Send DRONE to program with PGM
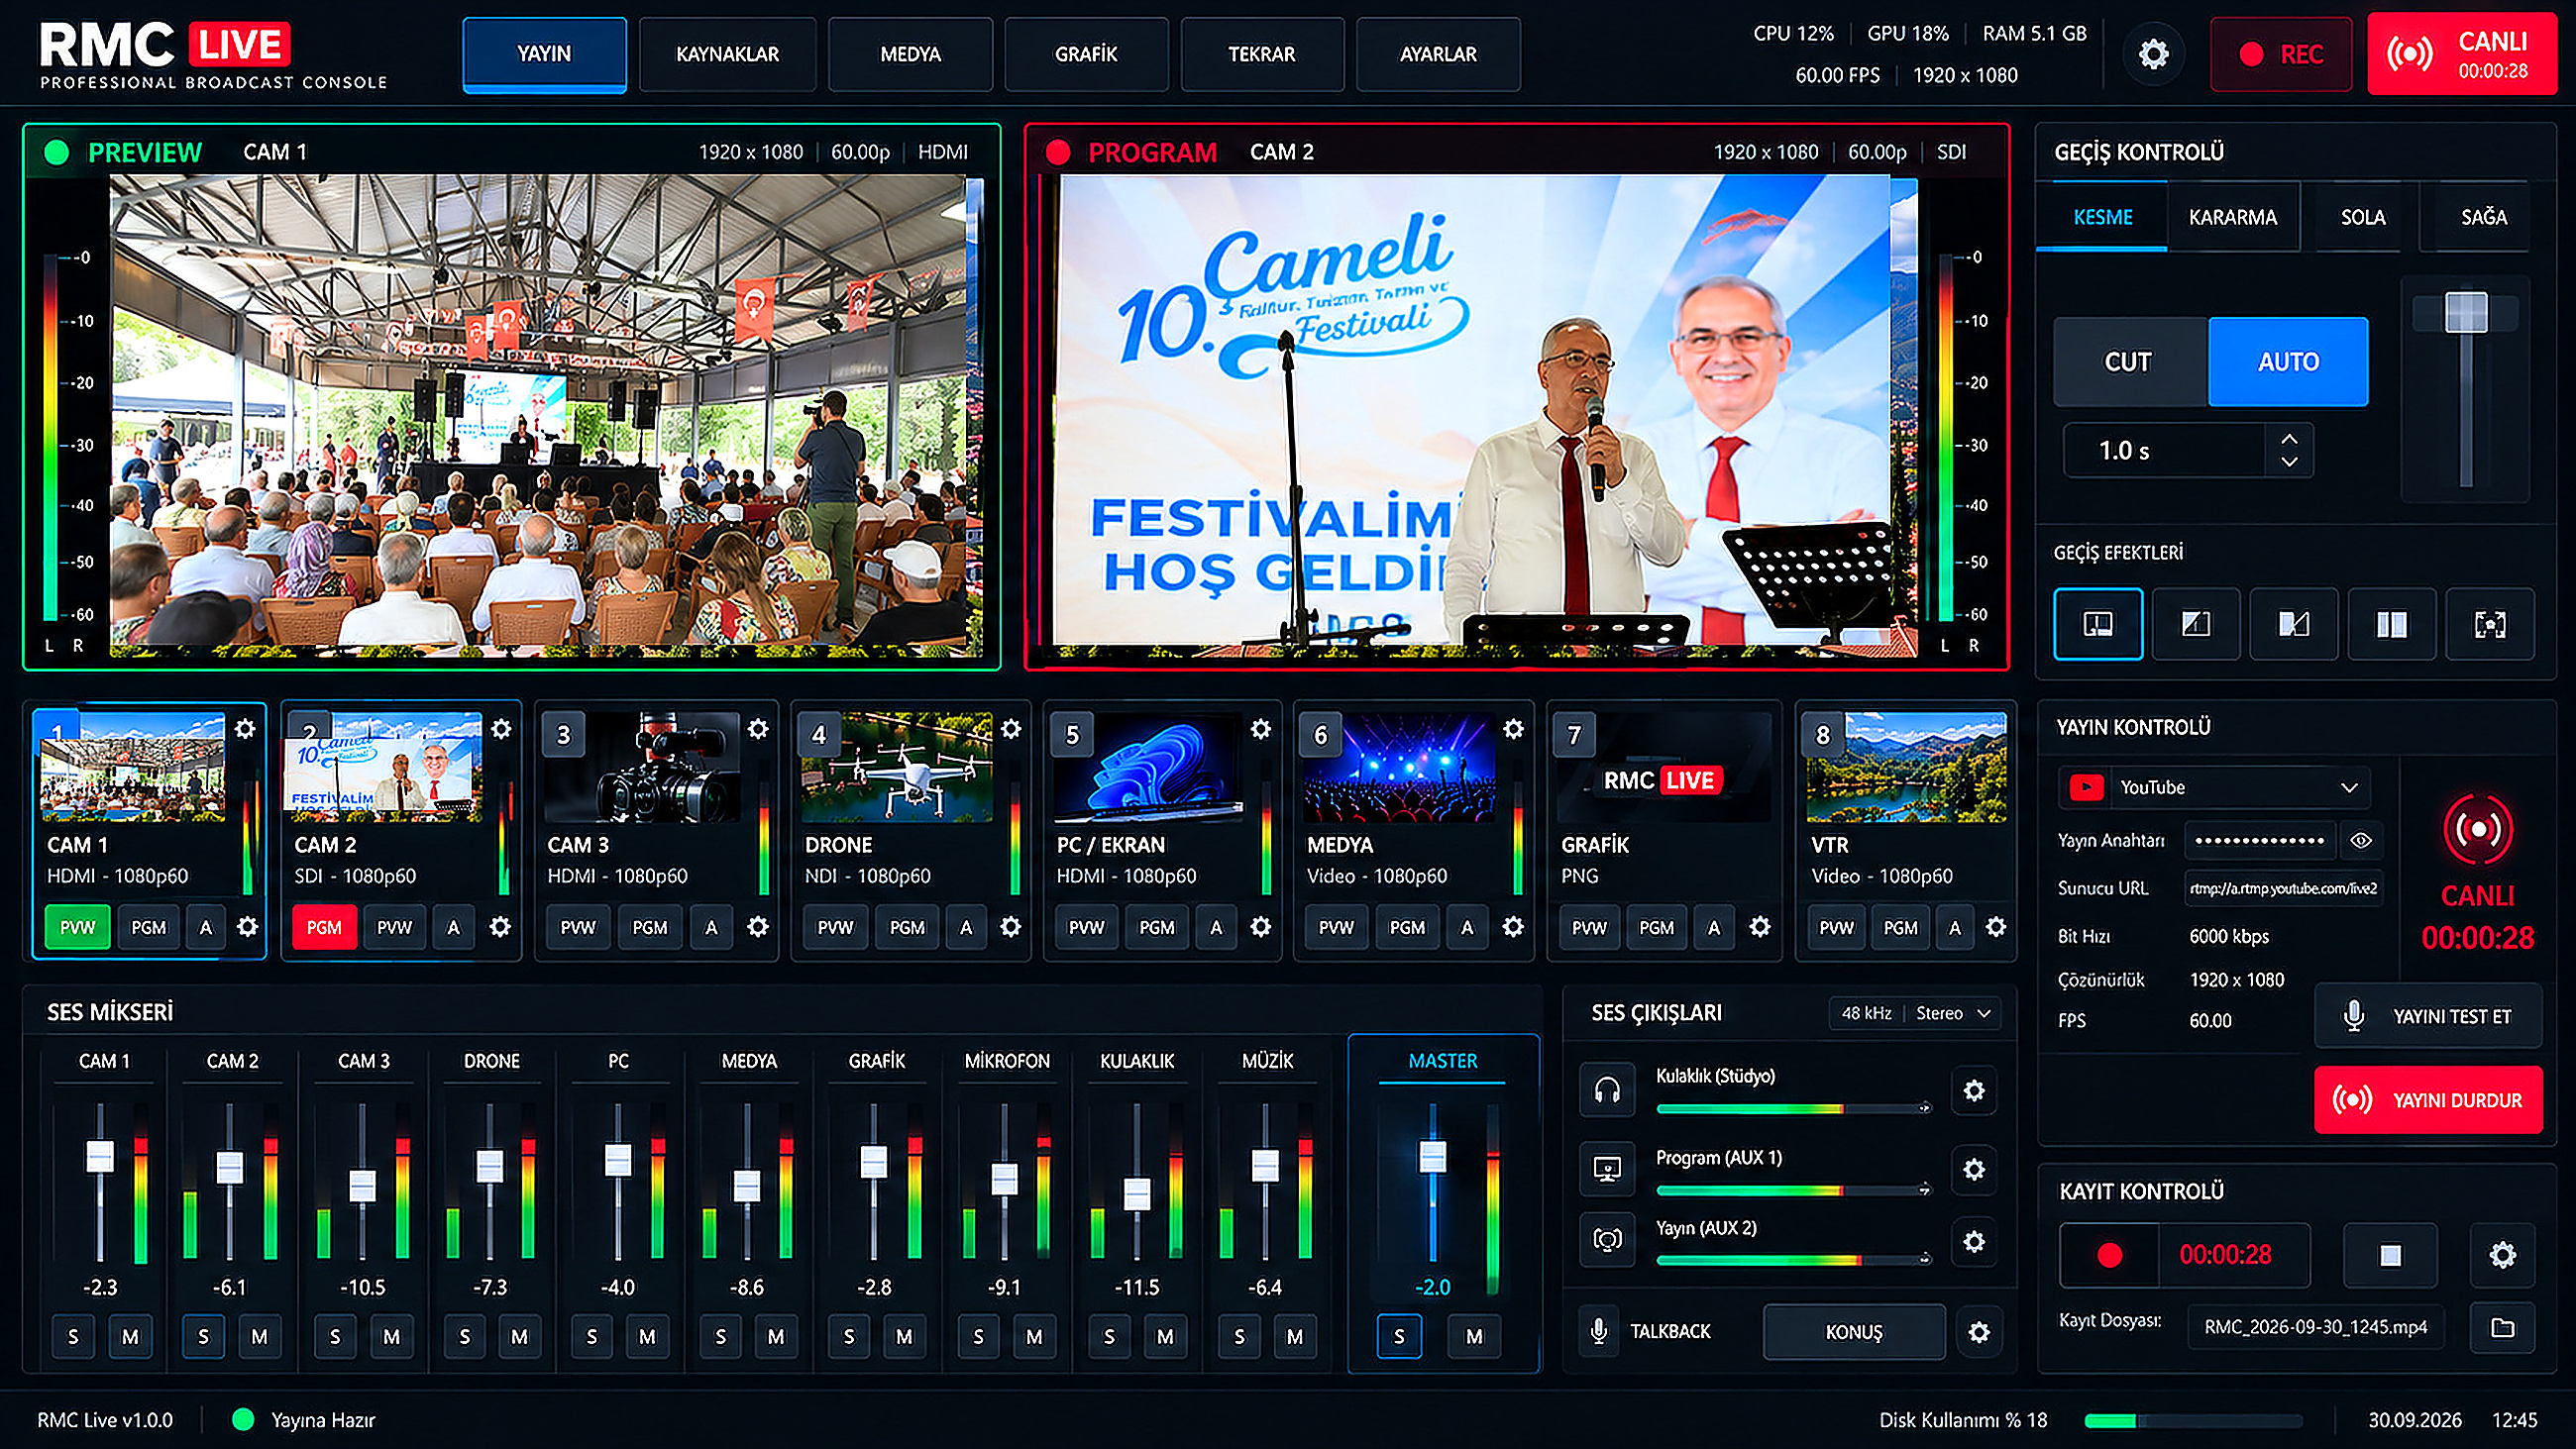 tap(907, 928)
